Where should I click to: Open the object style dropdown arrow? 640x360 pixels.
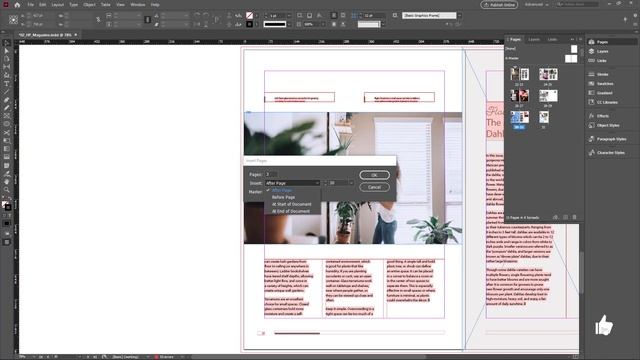(459, 16)
